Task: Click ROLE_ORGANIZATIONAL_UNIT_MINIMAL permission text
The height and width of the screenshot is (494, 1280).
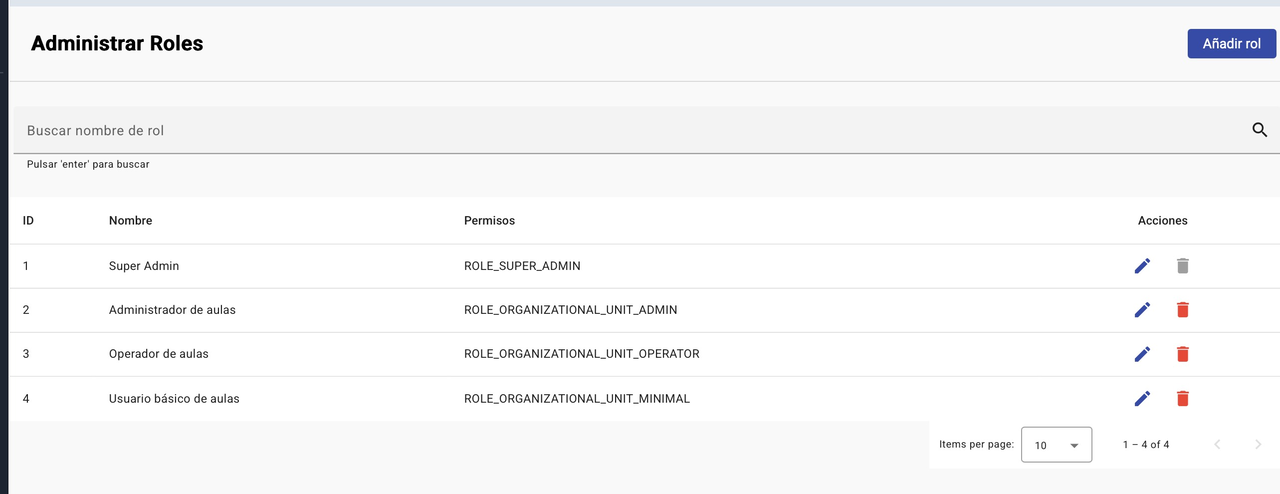Action: click(x=577, y=398)
